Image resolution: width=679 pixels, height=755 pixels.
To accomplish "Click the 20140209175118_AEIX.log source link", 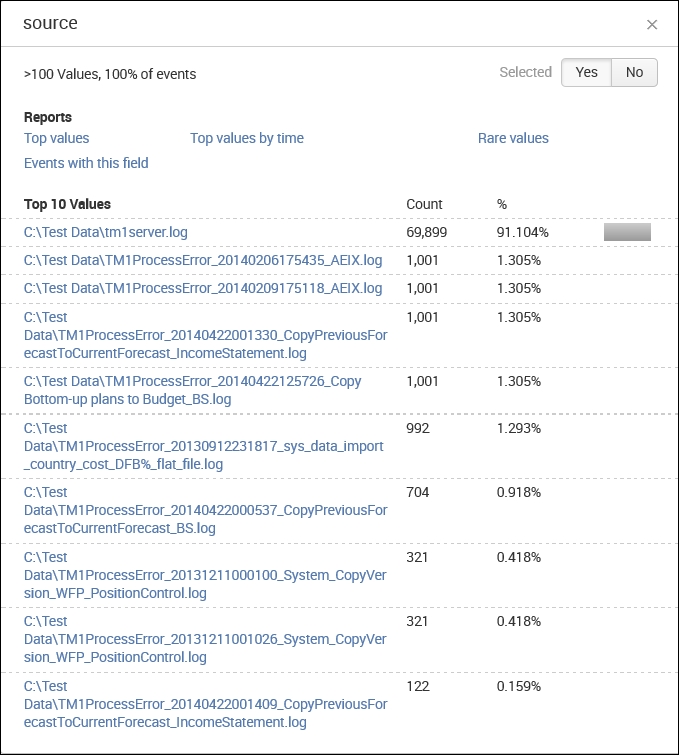I will [x=203, y=288].
